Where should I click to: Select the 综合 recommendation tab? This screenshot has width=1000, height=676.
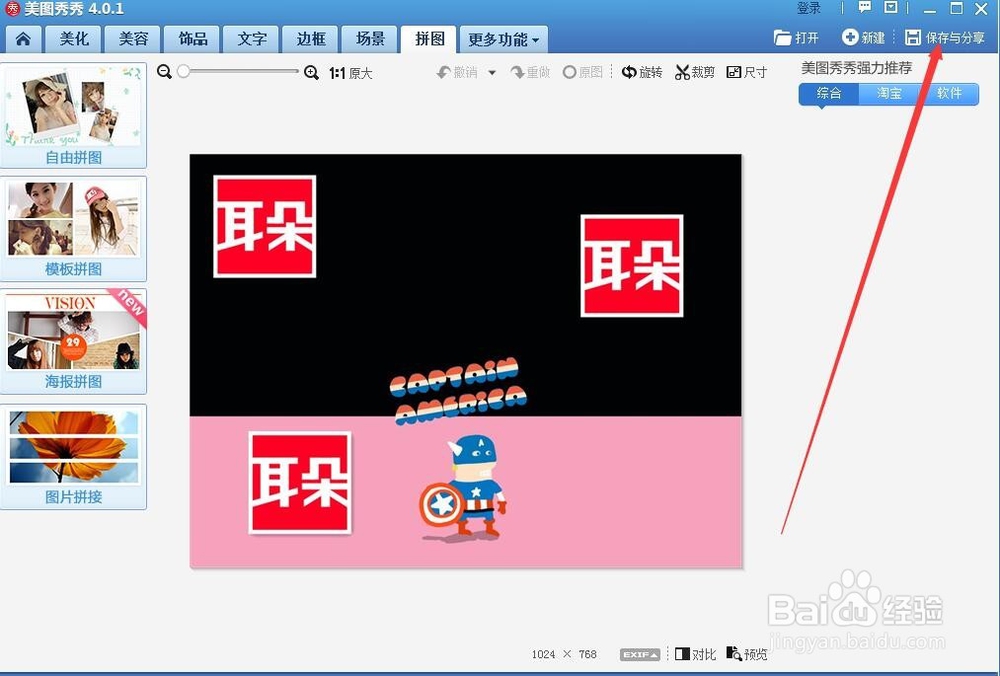coord(828,94)
